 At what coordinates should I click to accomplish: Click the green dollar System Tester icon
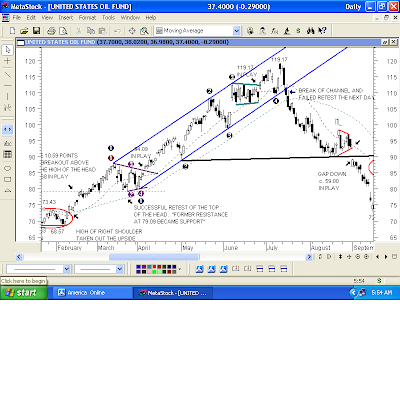pyautogui.click(x=298, y=31)
